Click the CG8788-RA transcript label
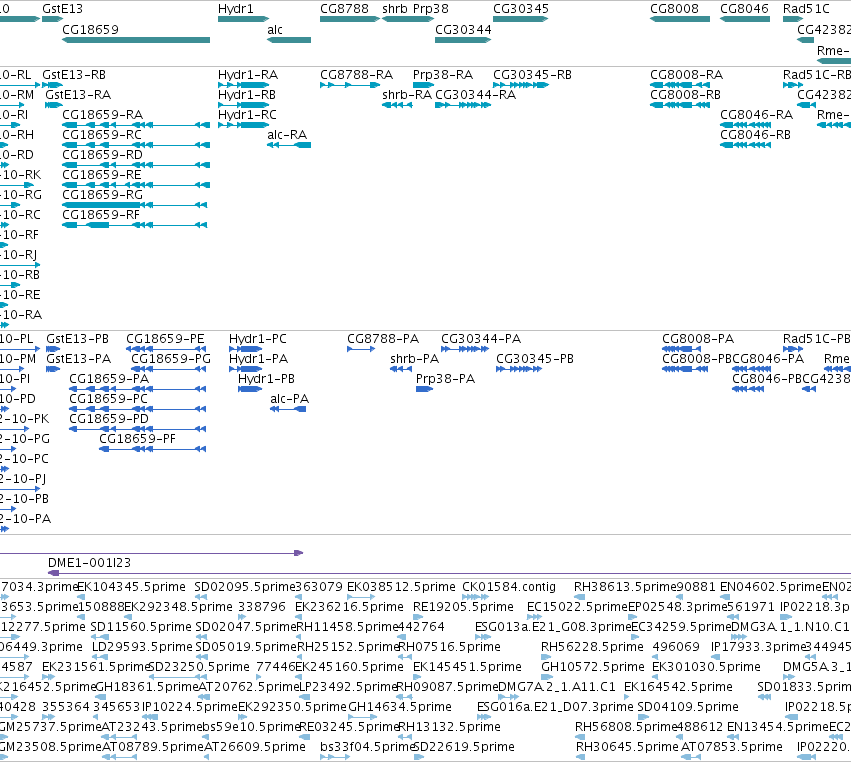The height and width of the screenshot is (762, 851). tap(357, 74)
